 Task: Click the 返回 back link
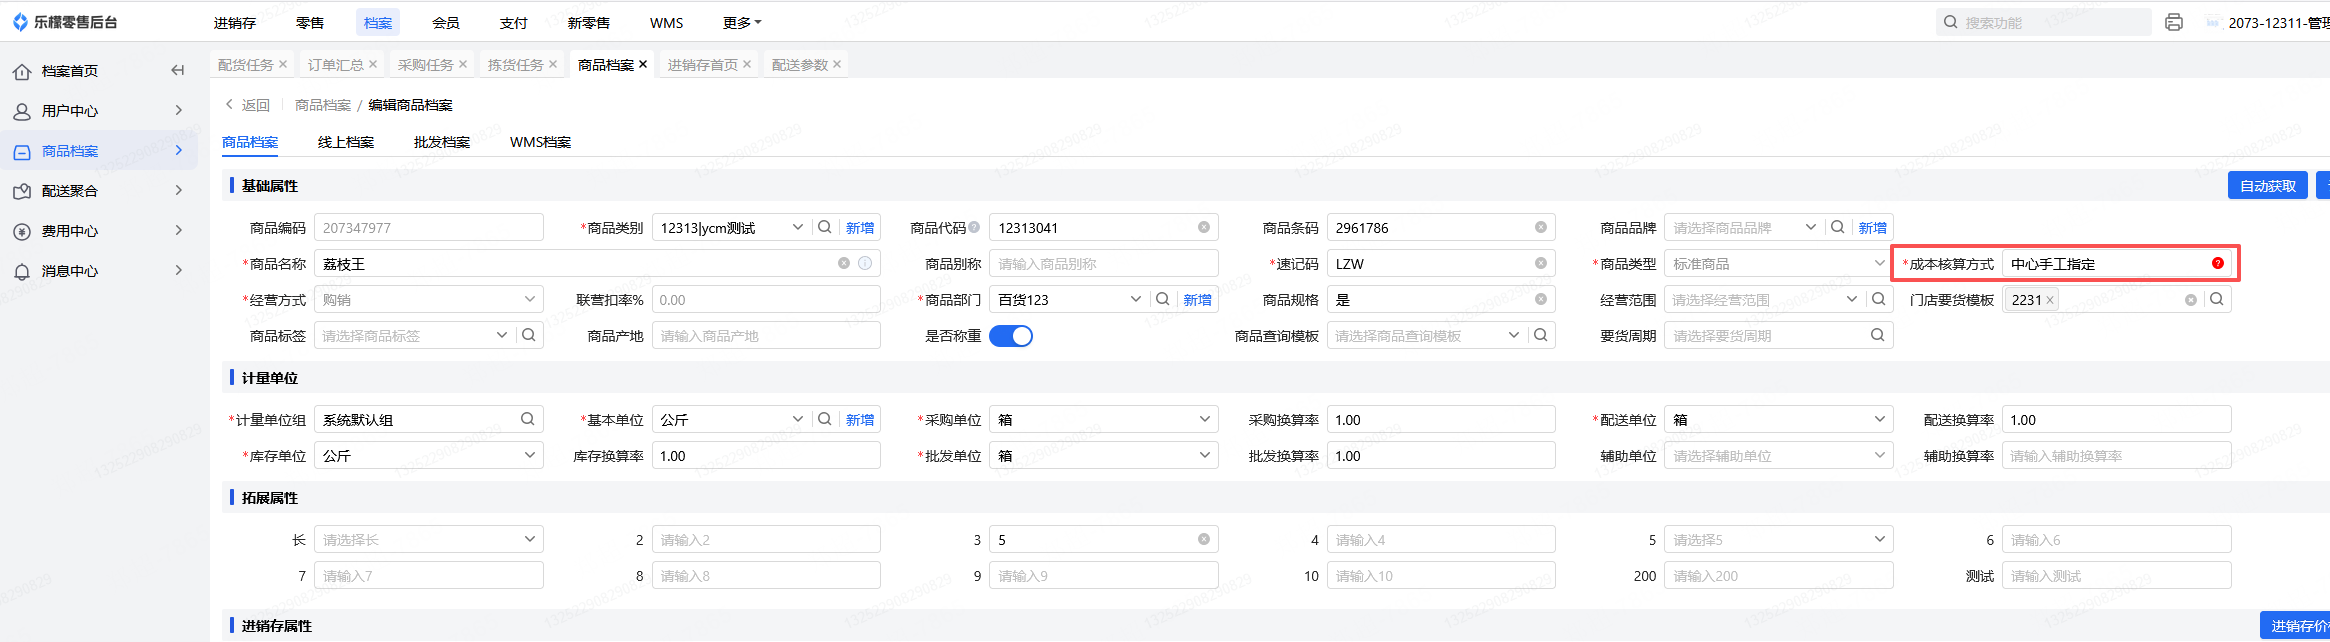click(248, 104)
